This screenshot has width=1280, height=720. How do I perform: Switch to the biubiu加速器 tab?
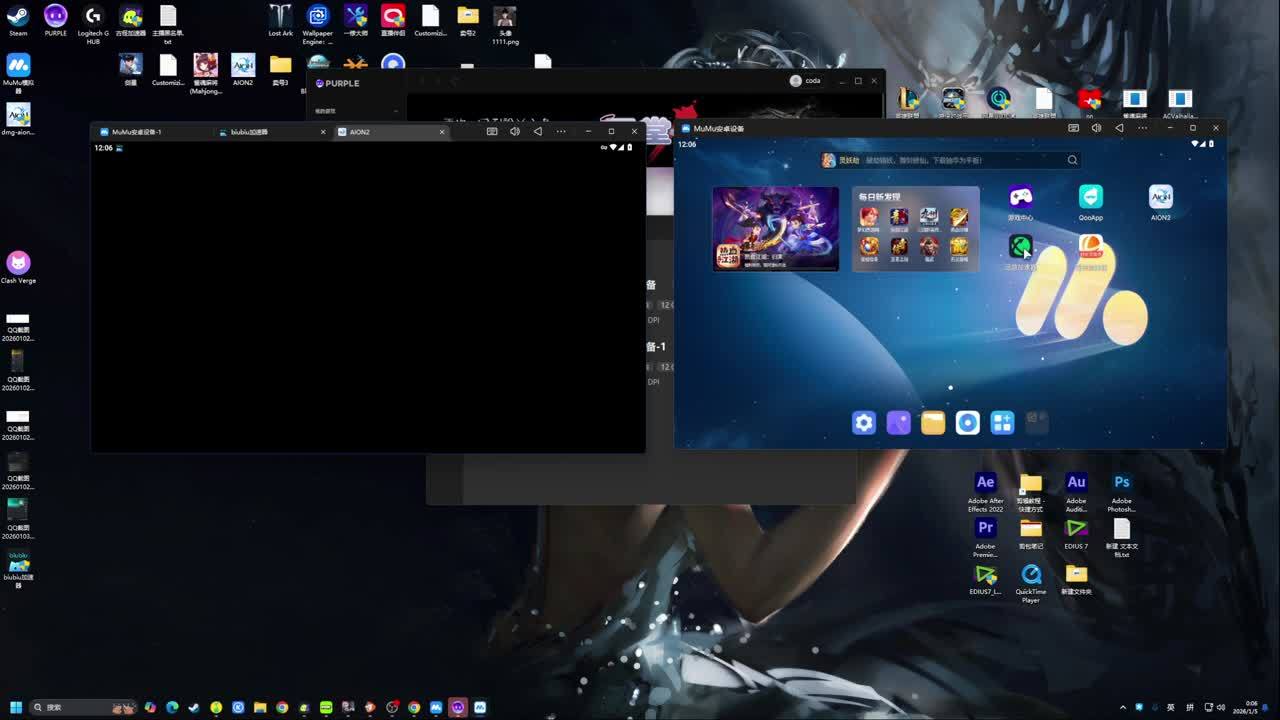click(x=249, y=132)
